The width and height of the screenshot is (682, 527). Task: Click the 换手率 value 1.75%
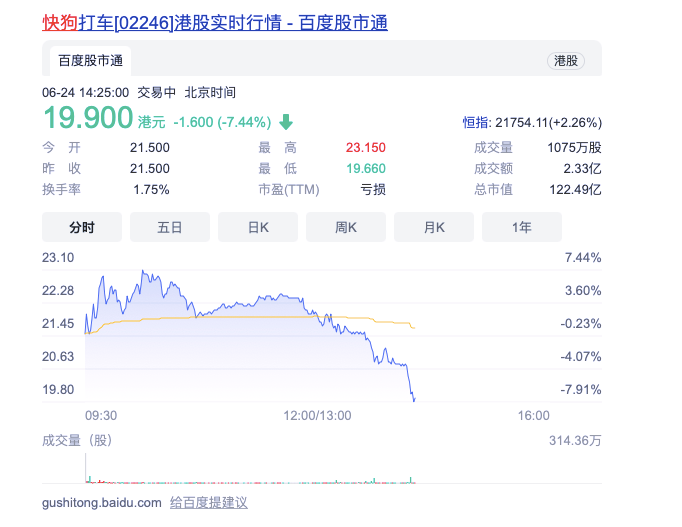coord(151,190)
